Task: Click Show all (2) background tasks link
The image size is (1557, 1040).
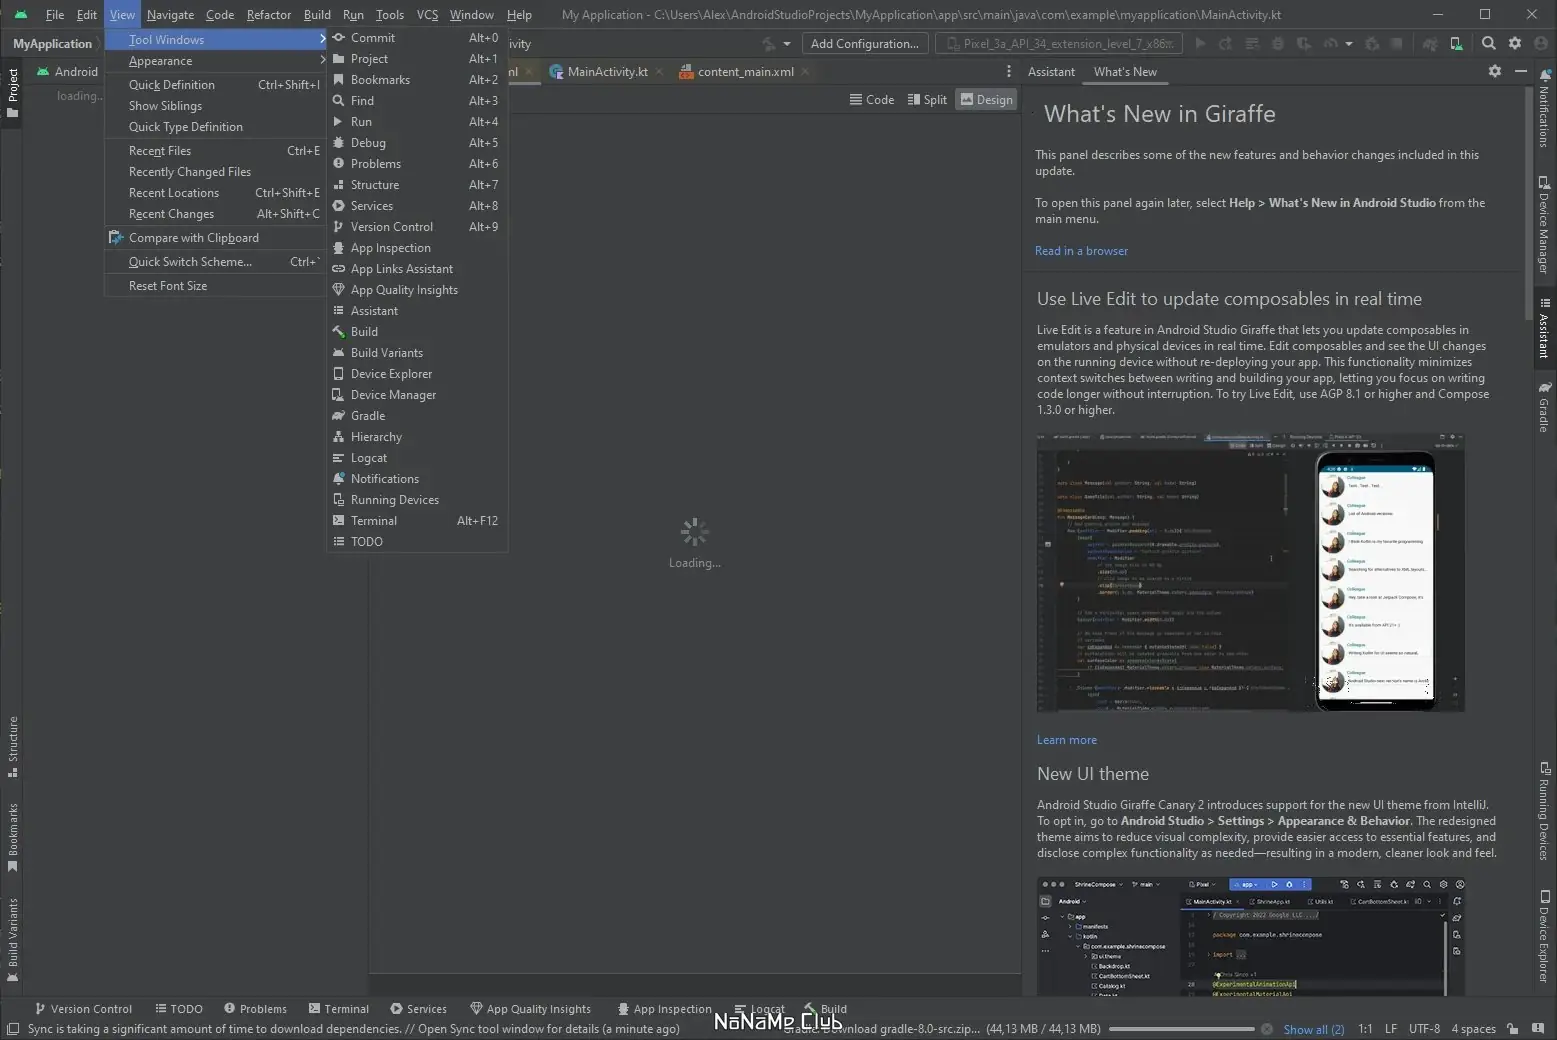Action: coord(1314,1029)
